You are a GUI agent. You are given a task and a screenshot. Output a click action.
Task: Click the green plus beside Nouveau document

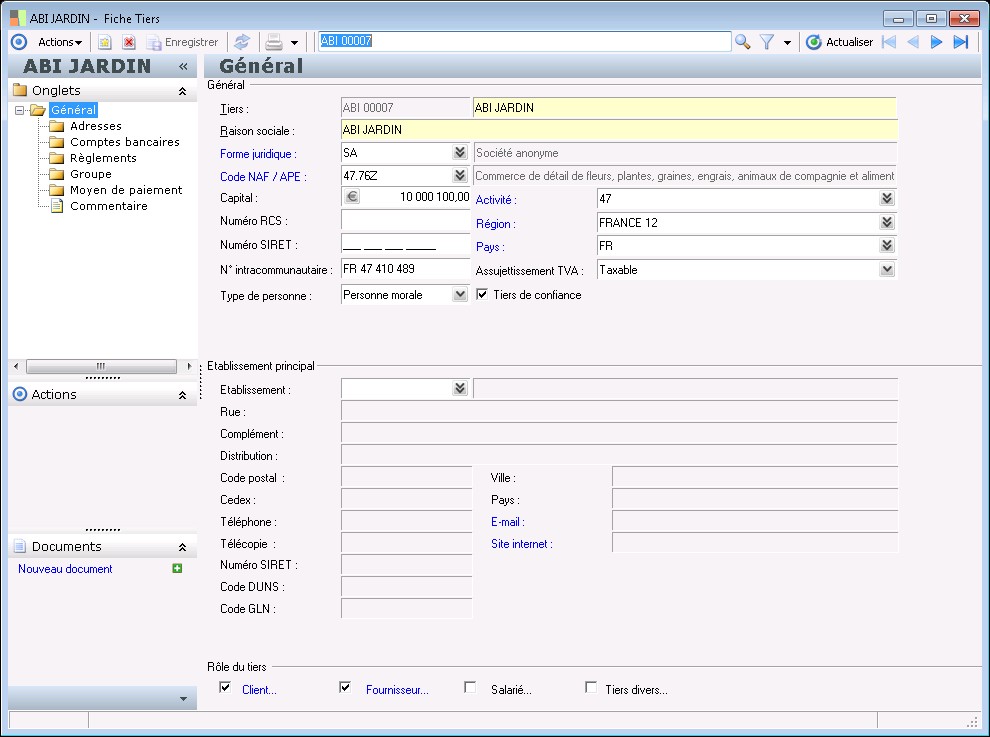(x=177, y=569)
